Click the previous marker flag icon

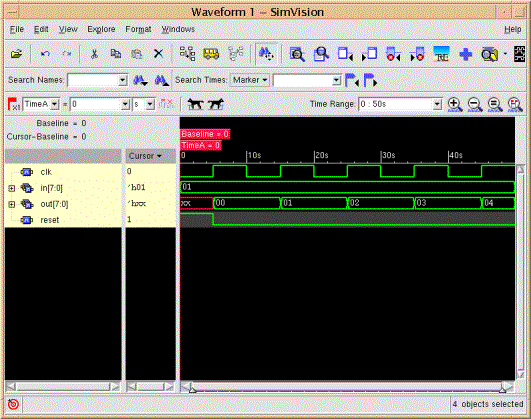[352, 81]
